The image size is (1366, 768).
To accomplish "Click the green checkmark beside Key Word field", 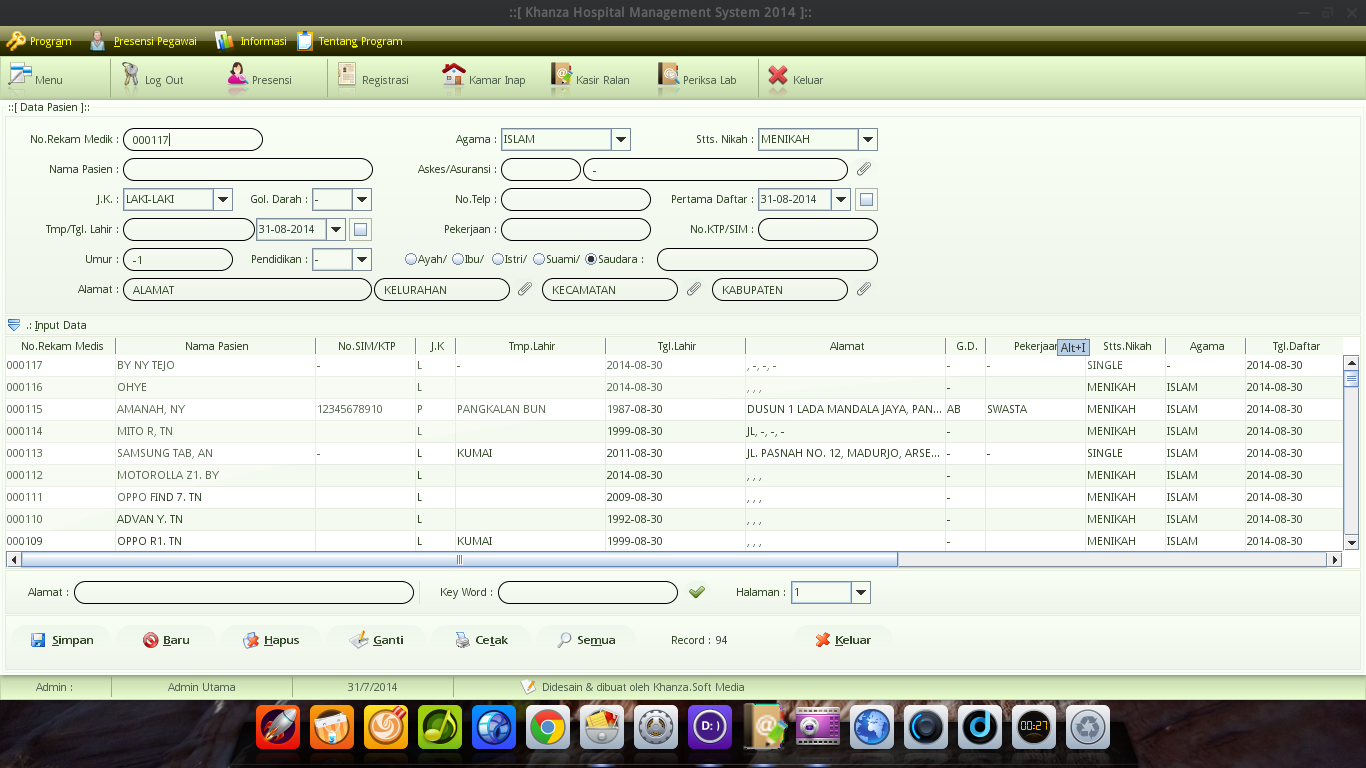I will [x=697, y=592].
